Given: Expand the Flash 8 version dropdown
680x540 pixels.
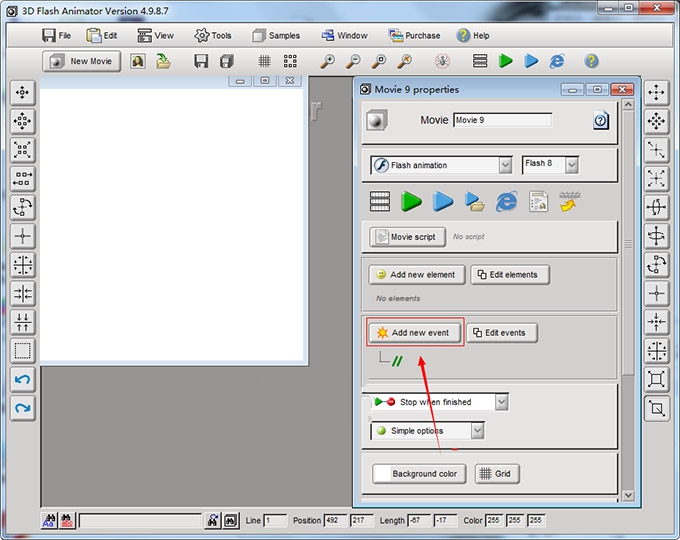Looking at the screenshot, I should [572, 165].
